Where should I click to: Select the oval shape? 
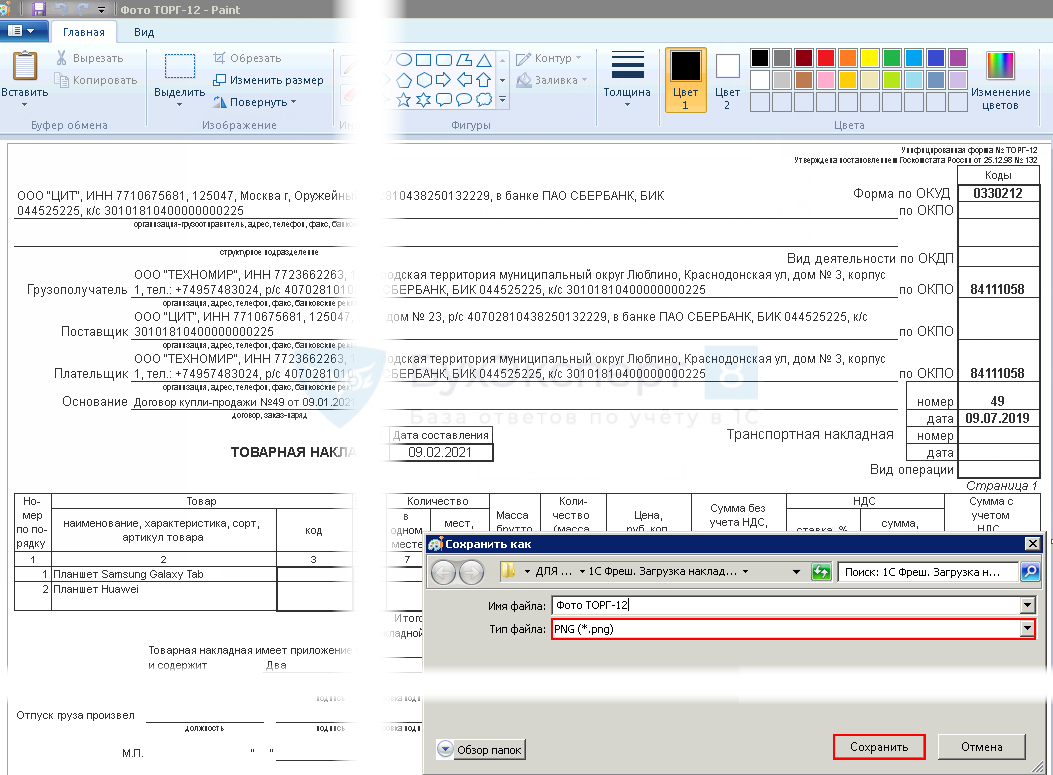point(404,60)
